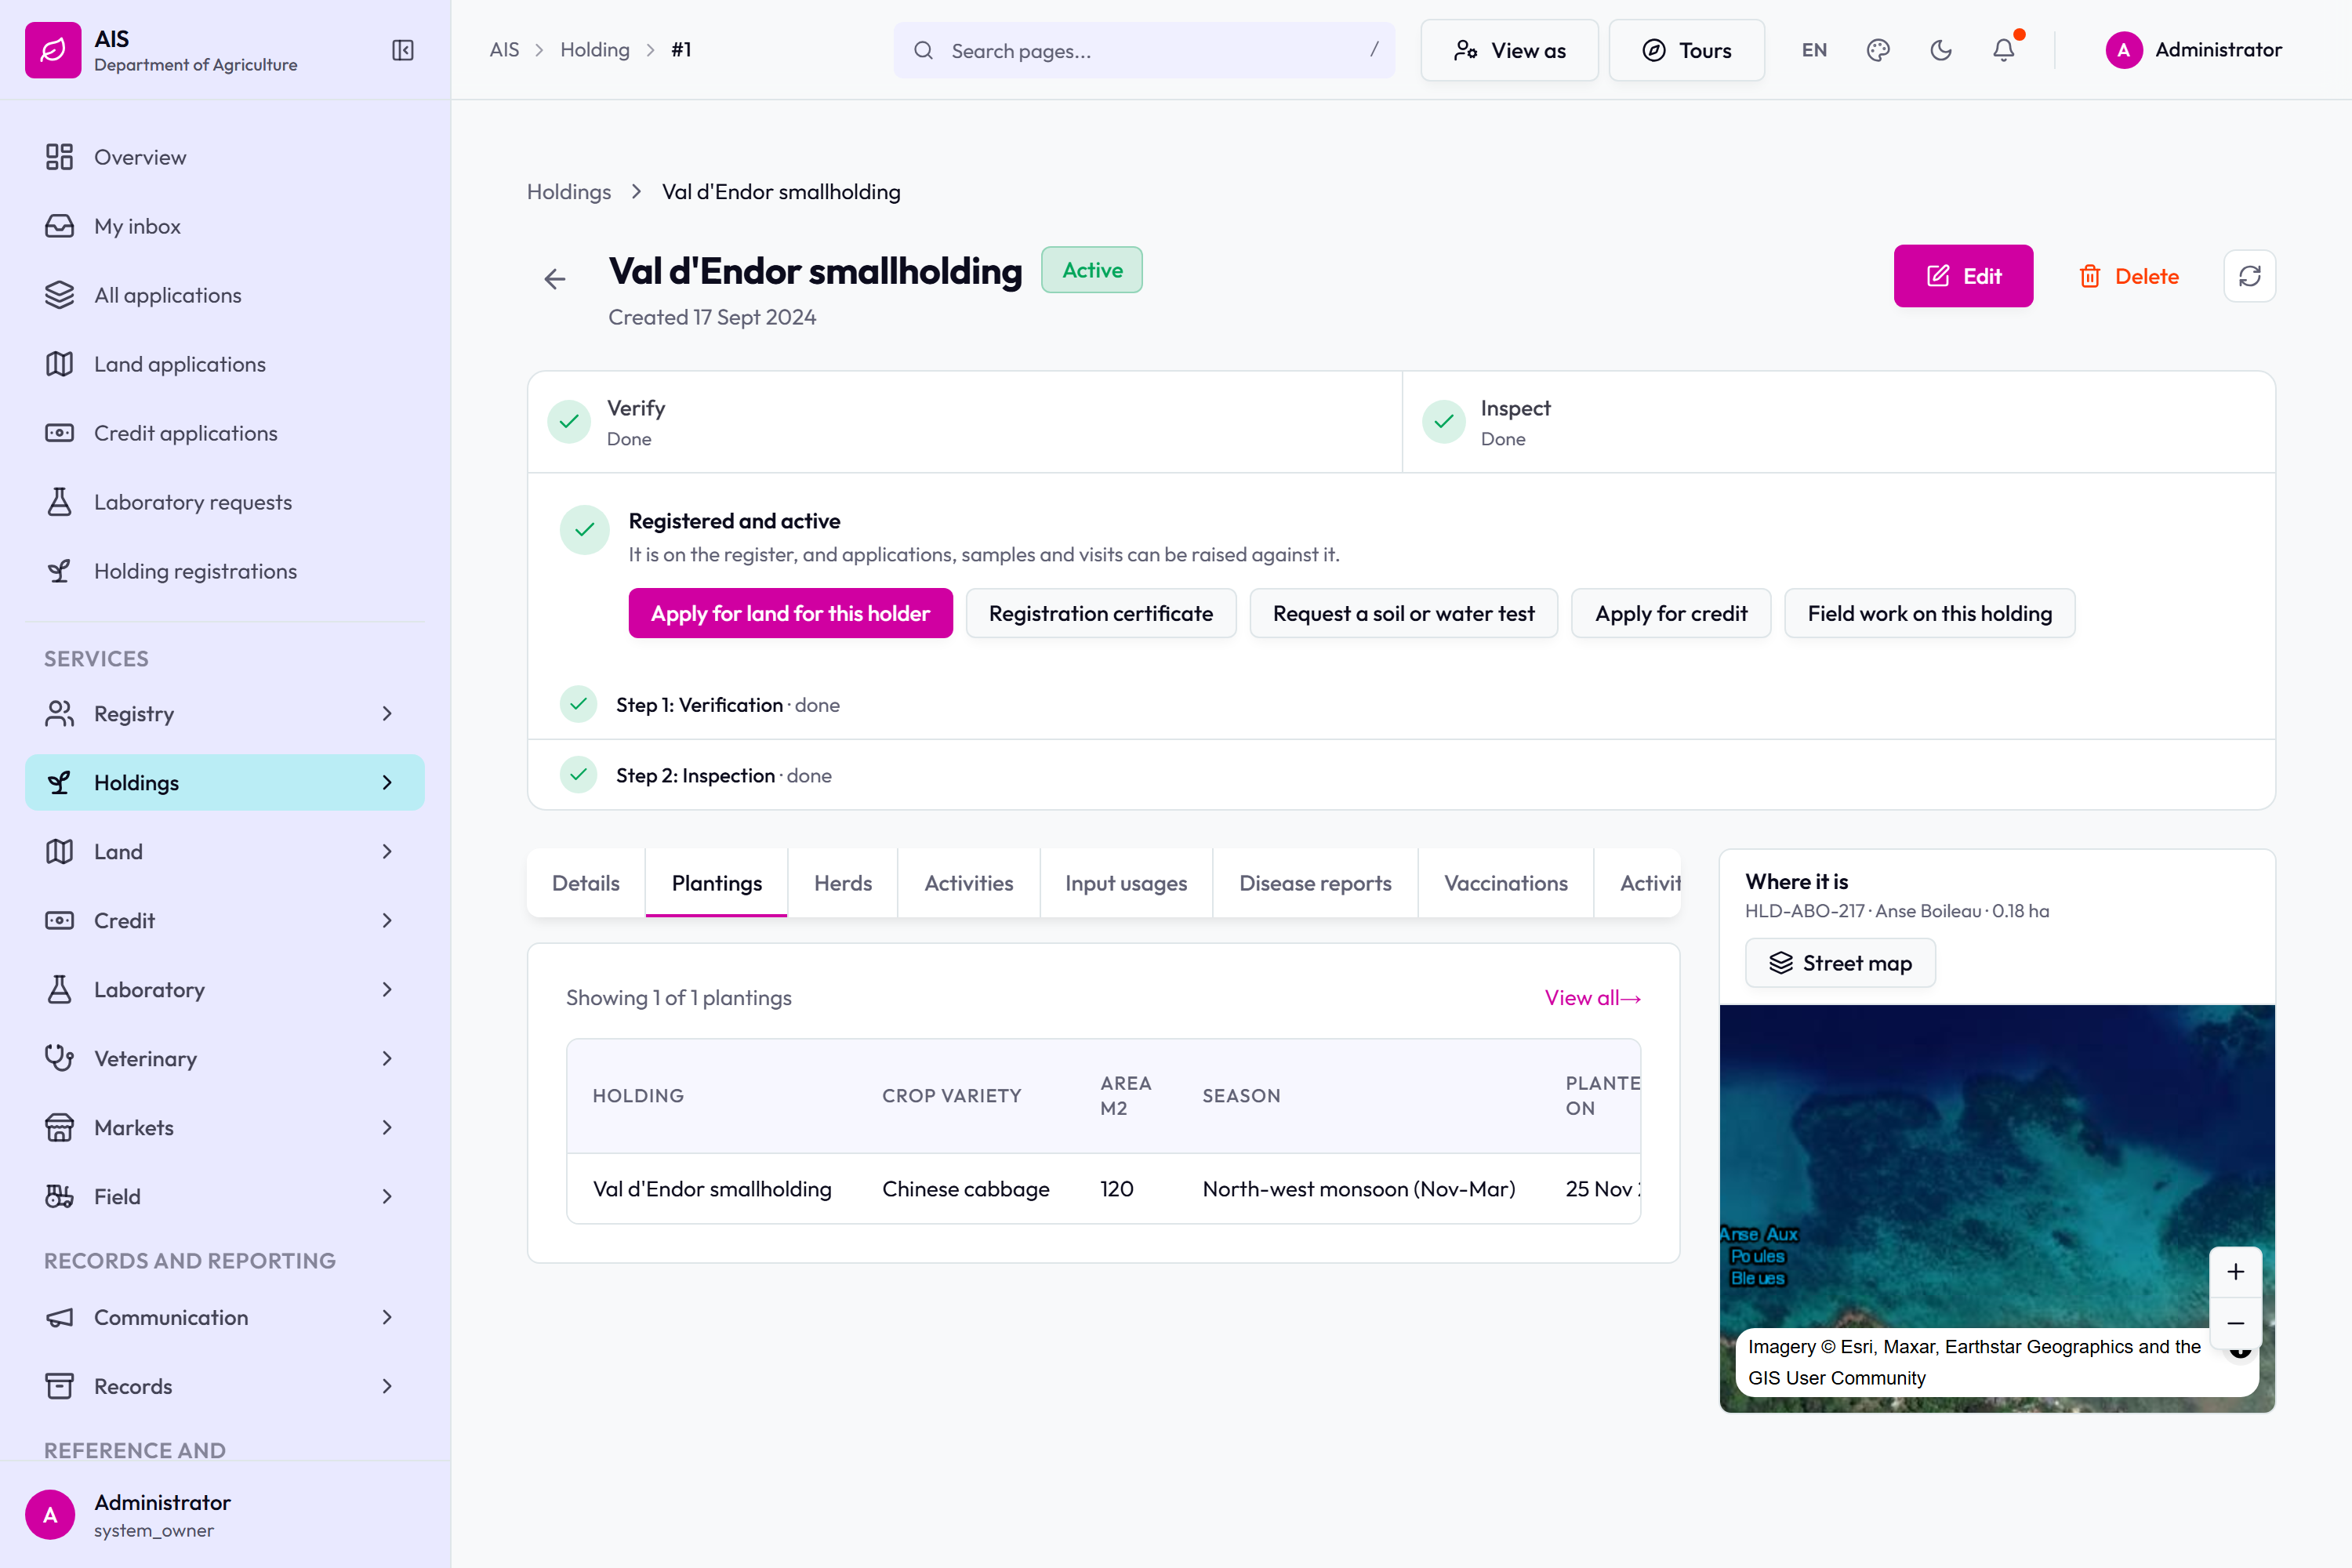This screenshot has width=2352, height=1568.
Task: Toggle dark mode moon icon
Action: point(1941,50)
